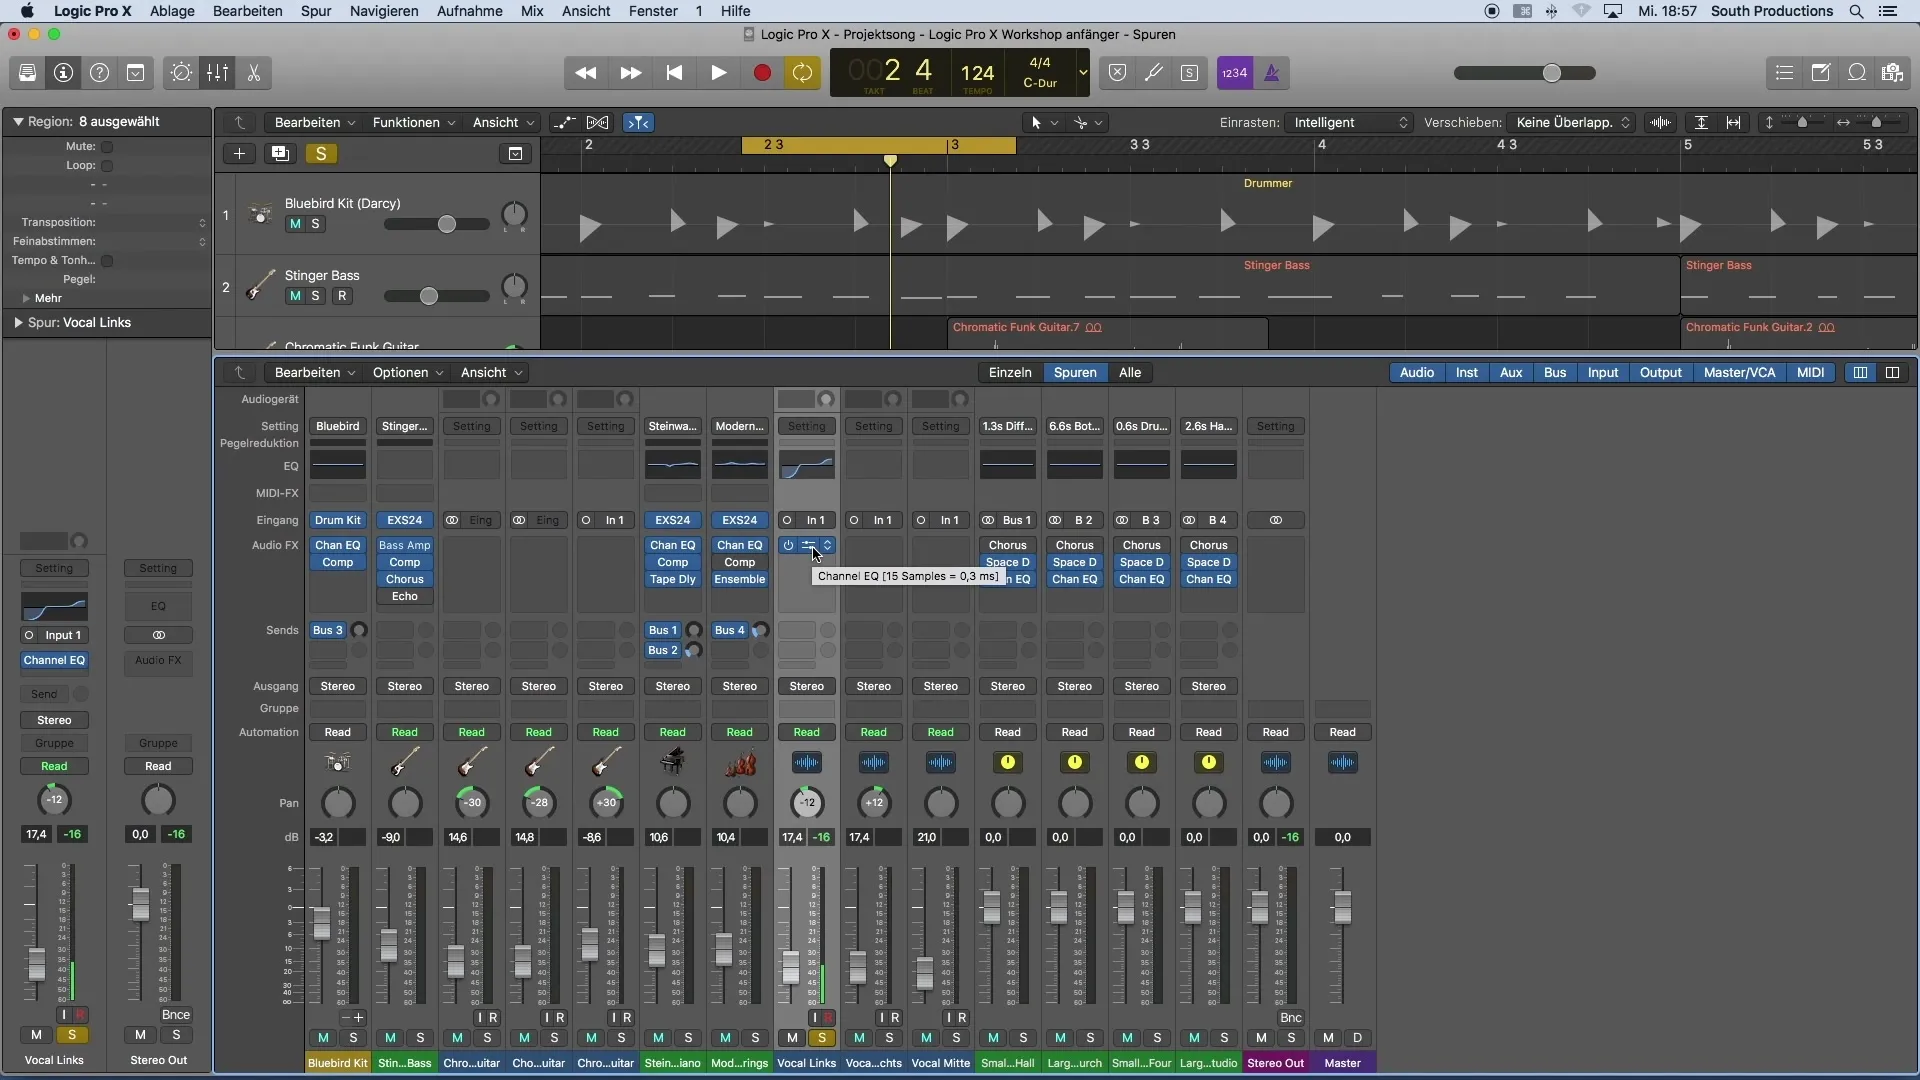Open the Editors scissors icon
This screenshot has width=1920, height=1080.
tap(253, 73)
